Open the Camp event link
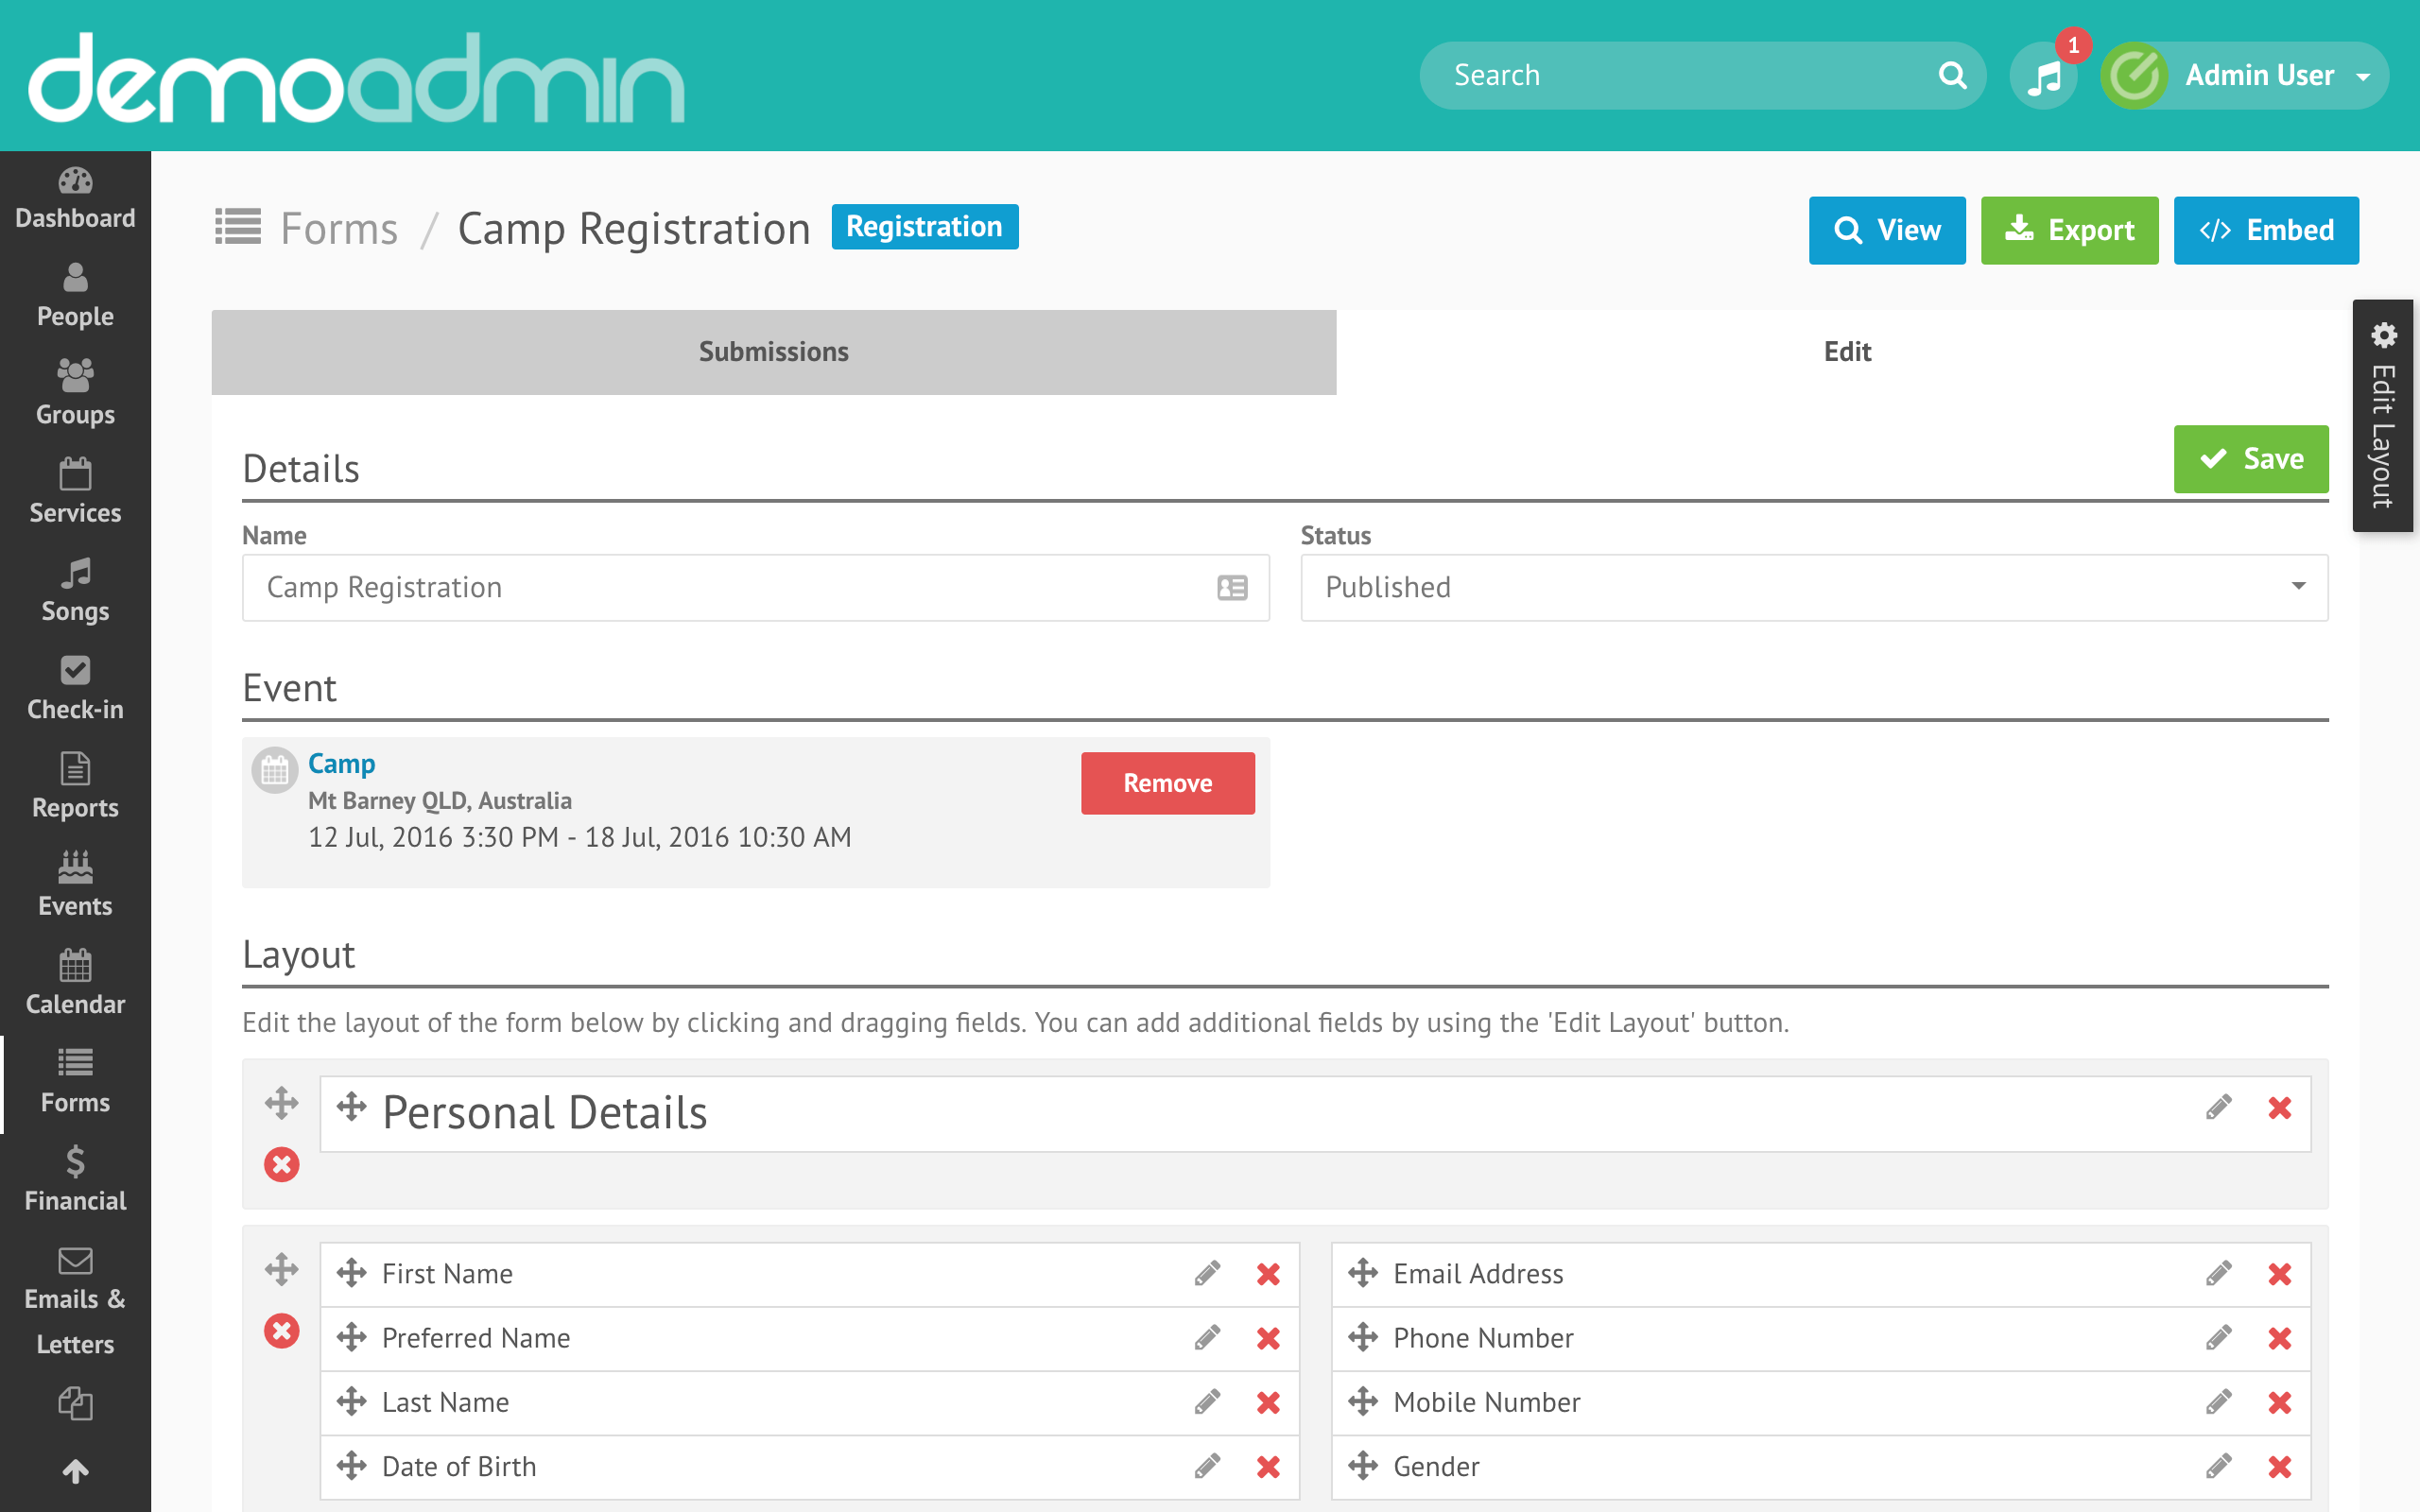Image resolution: width=2420 pixels, height=1512 pixels. click(341, 763)
